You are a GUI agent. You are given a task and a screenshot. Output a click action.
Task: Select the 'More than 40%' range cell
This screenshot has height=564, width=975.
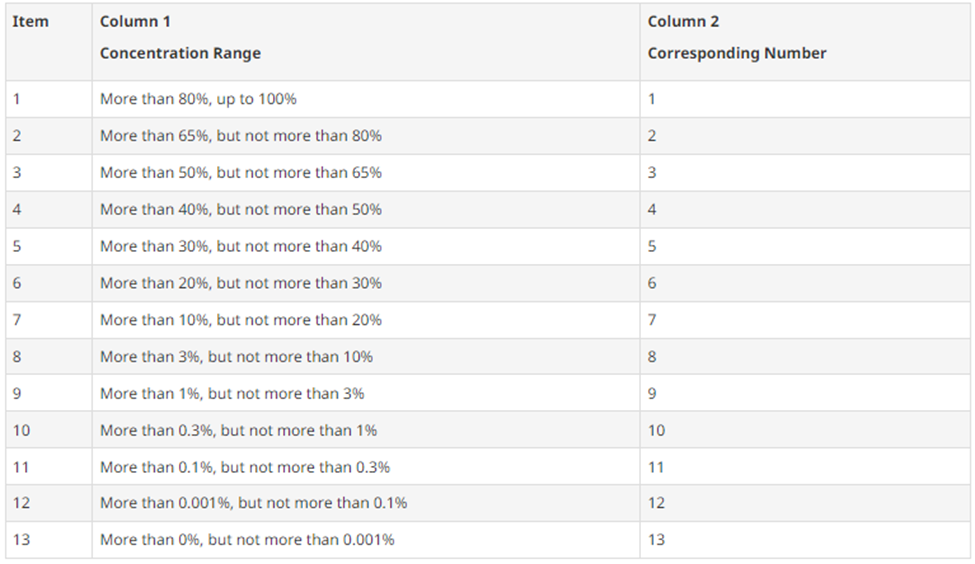tap(240, 210)
